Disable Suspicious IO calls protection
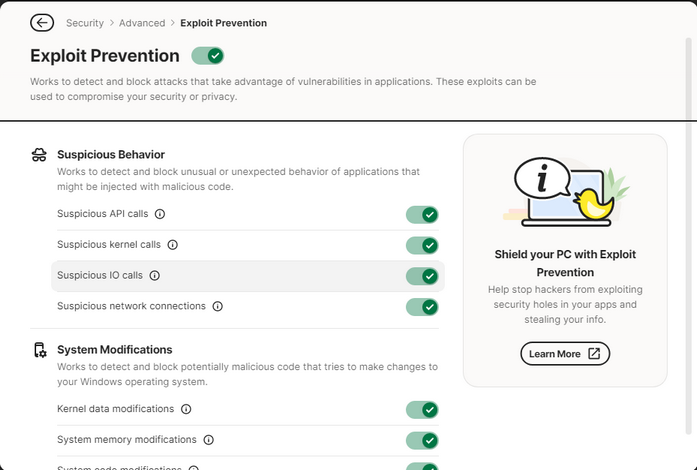Screen dimensions: 697x470 422,276
